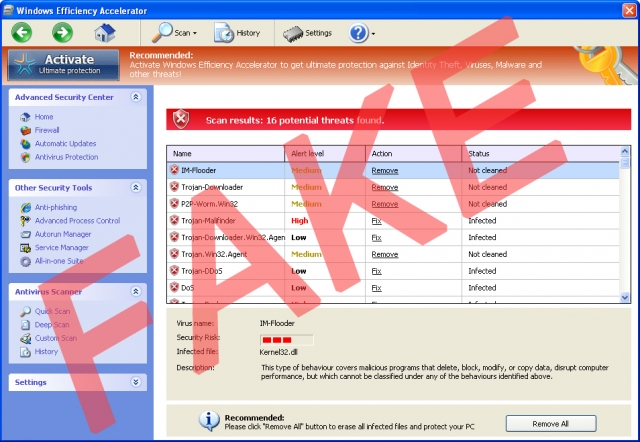
Task: Click the History icon under Antivirus Scanner
Action: [x=25, y=352]
